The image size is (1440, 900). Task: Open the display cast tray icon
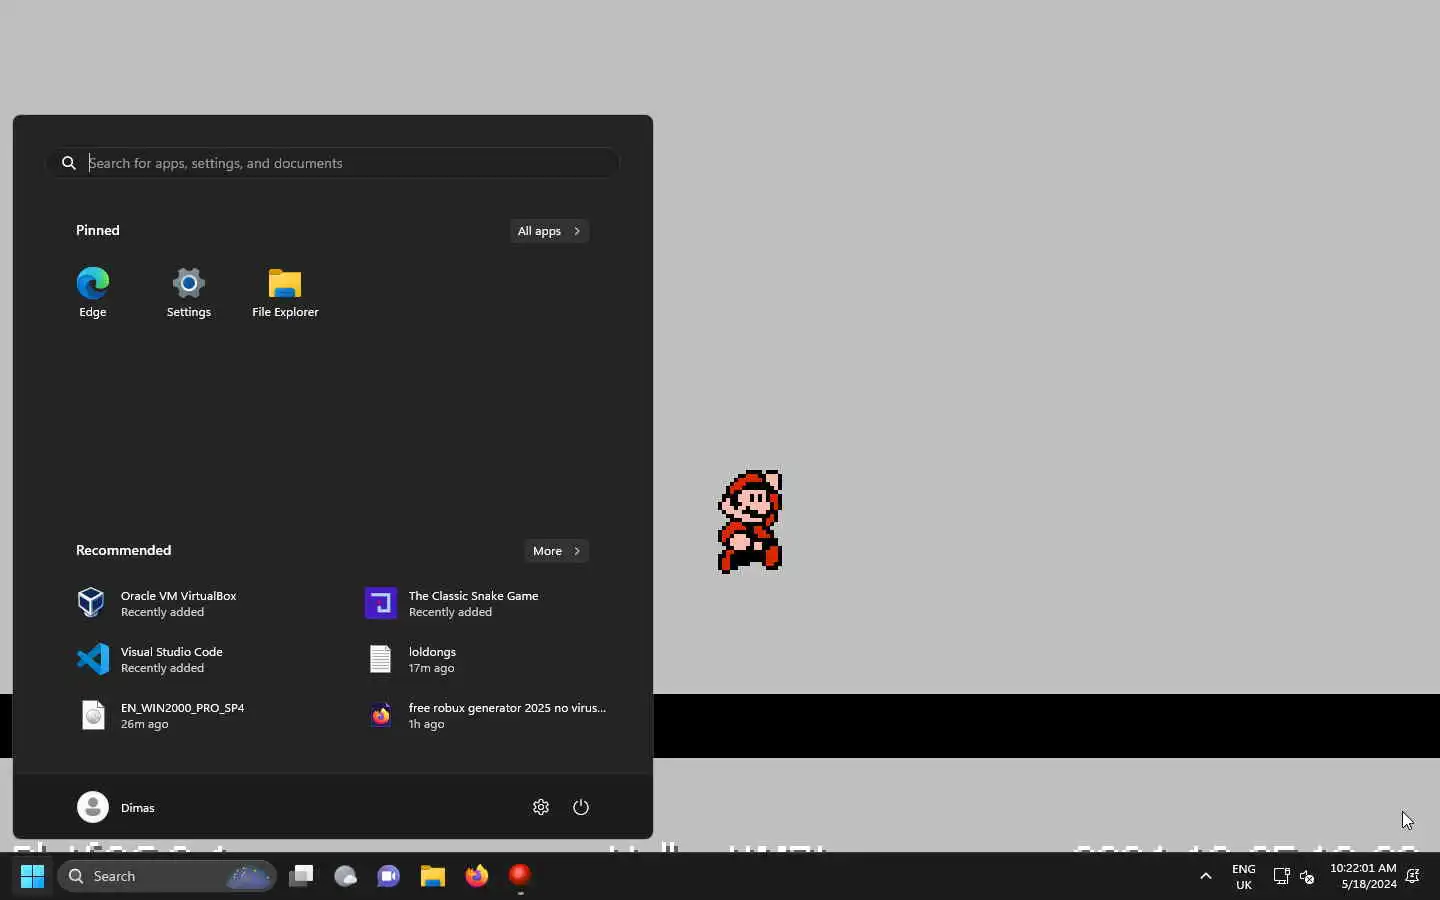tap(1281, 876)
